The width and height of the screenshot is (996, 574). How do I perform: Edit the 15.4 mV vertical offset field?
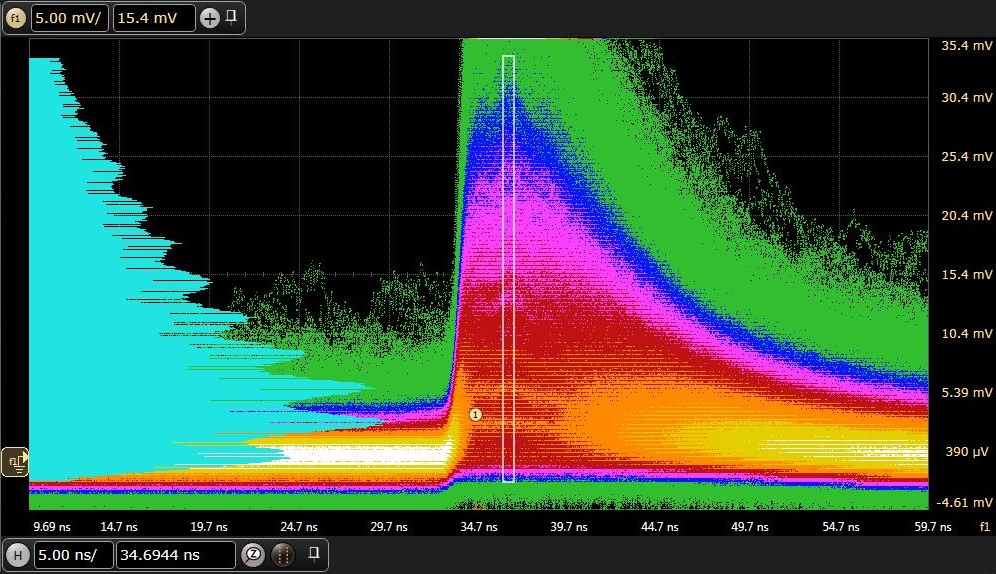[153, 18]
